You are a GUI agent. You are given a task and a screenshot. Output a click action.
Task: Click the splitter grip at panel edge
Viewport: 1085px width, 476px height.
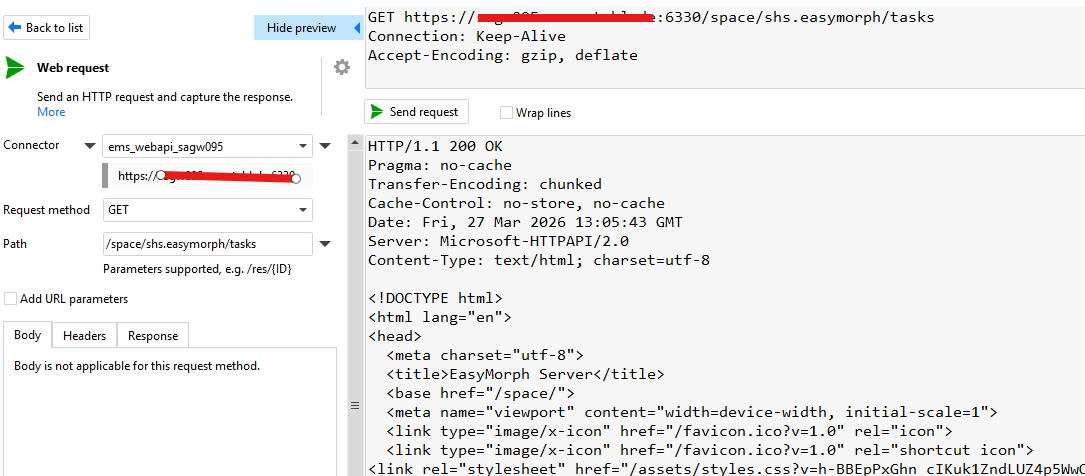pos(353,405)
